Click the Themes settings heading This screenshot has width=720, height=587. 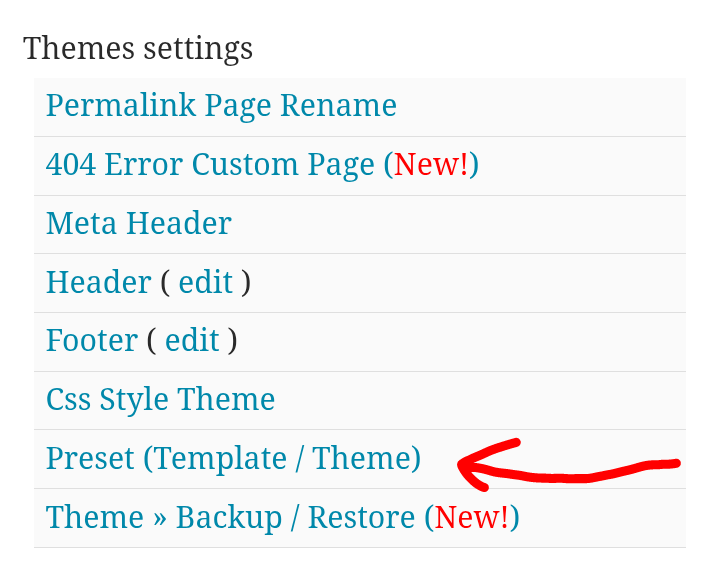(x=138, y=49)
